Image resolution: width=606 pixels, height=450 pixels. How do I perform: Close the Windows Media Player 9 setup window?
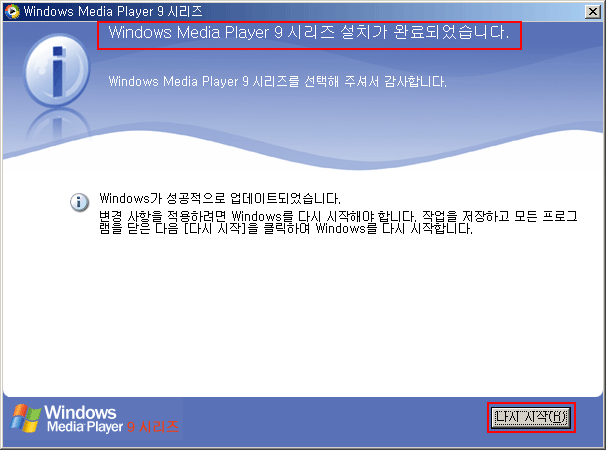pos(591,11)
